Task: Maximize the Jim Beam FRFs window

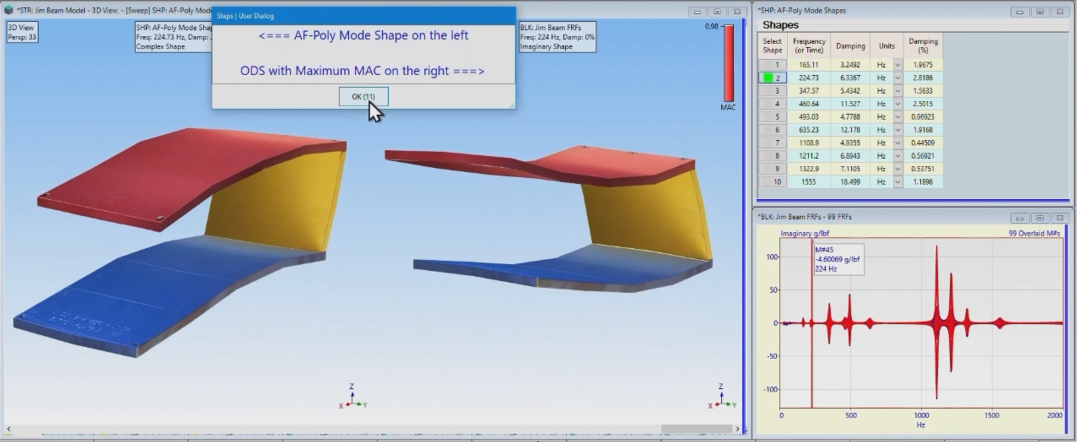Action: coord(1042,217)
